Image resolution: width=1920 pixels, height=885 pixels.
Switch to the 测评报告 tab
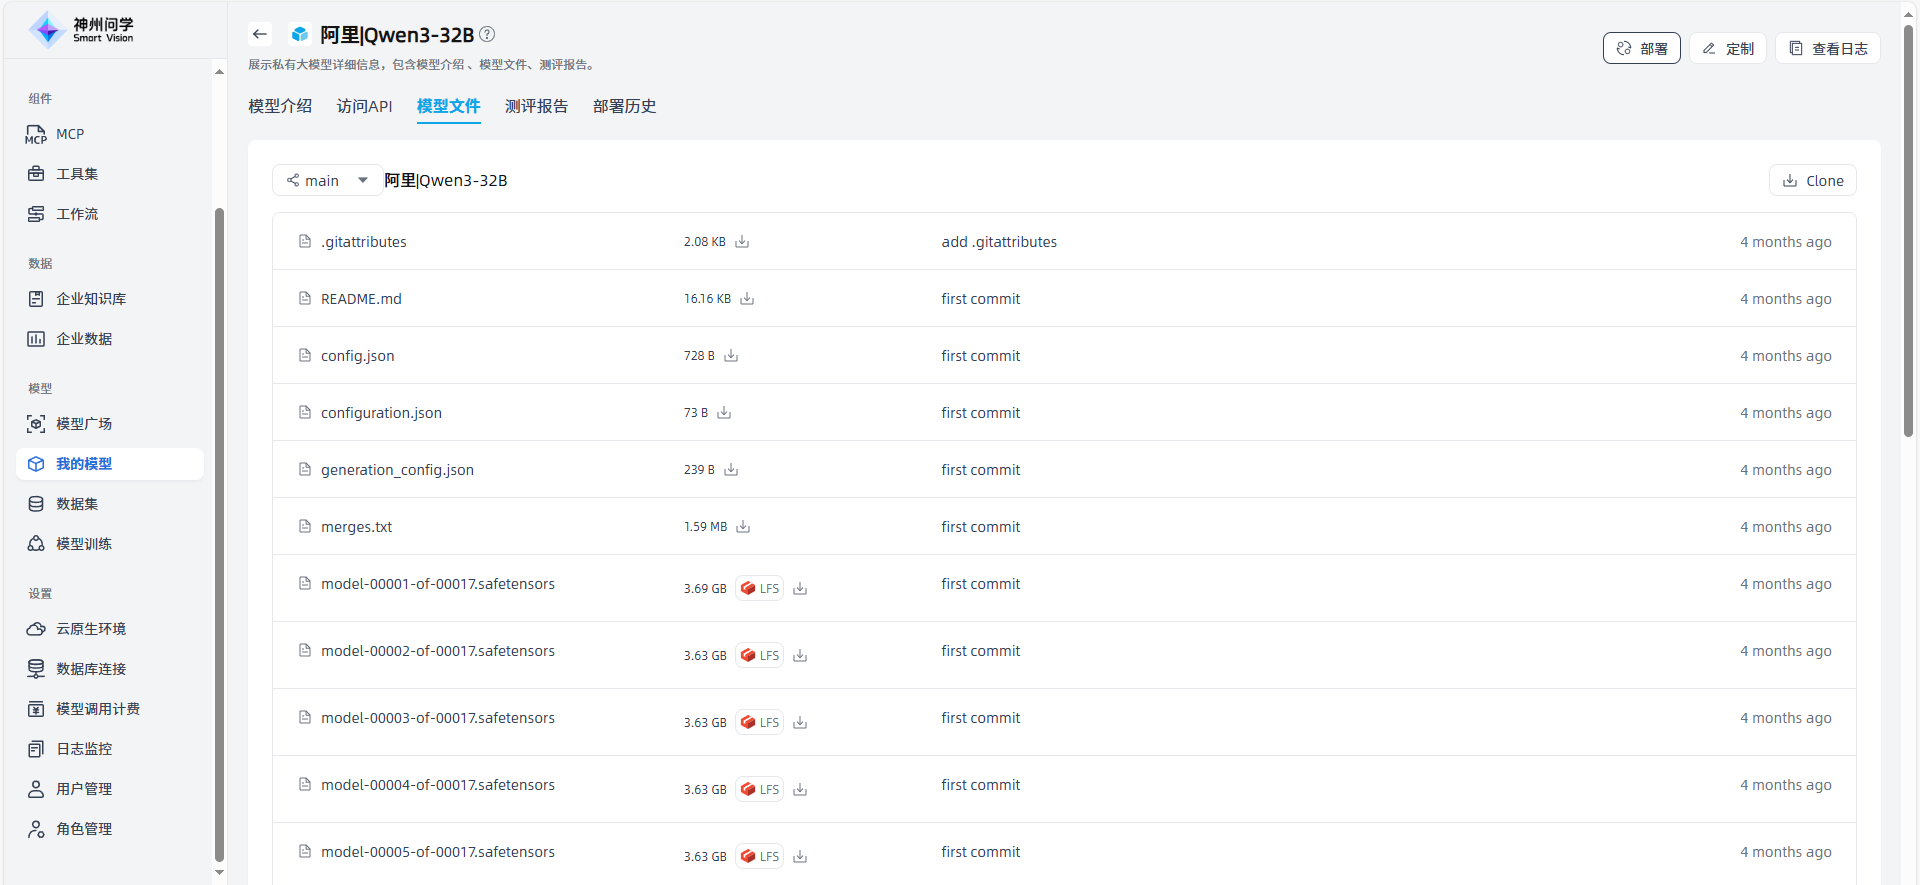[x=536, y=106]
